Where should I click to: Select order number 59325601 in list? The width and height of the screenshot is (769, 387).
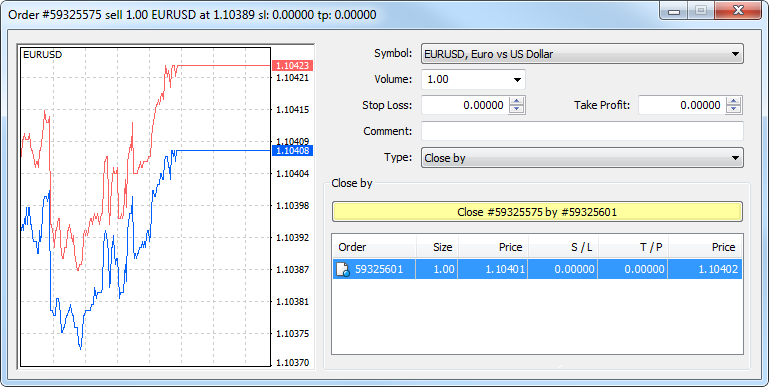pyautogui.click(x=379, y=269)
